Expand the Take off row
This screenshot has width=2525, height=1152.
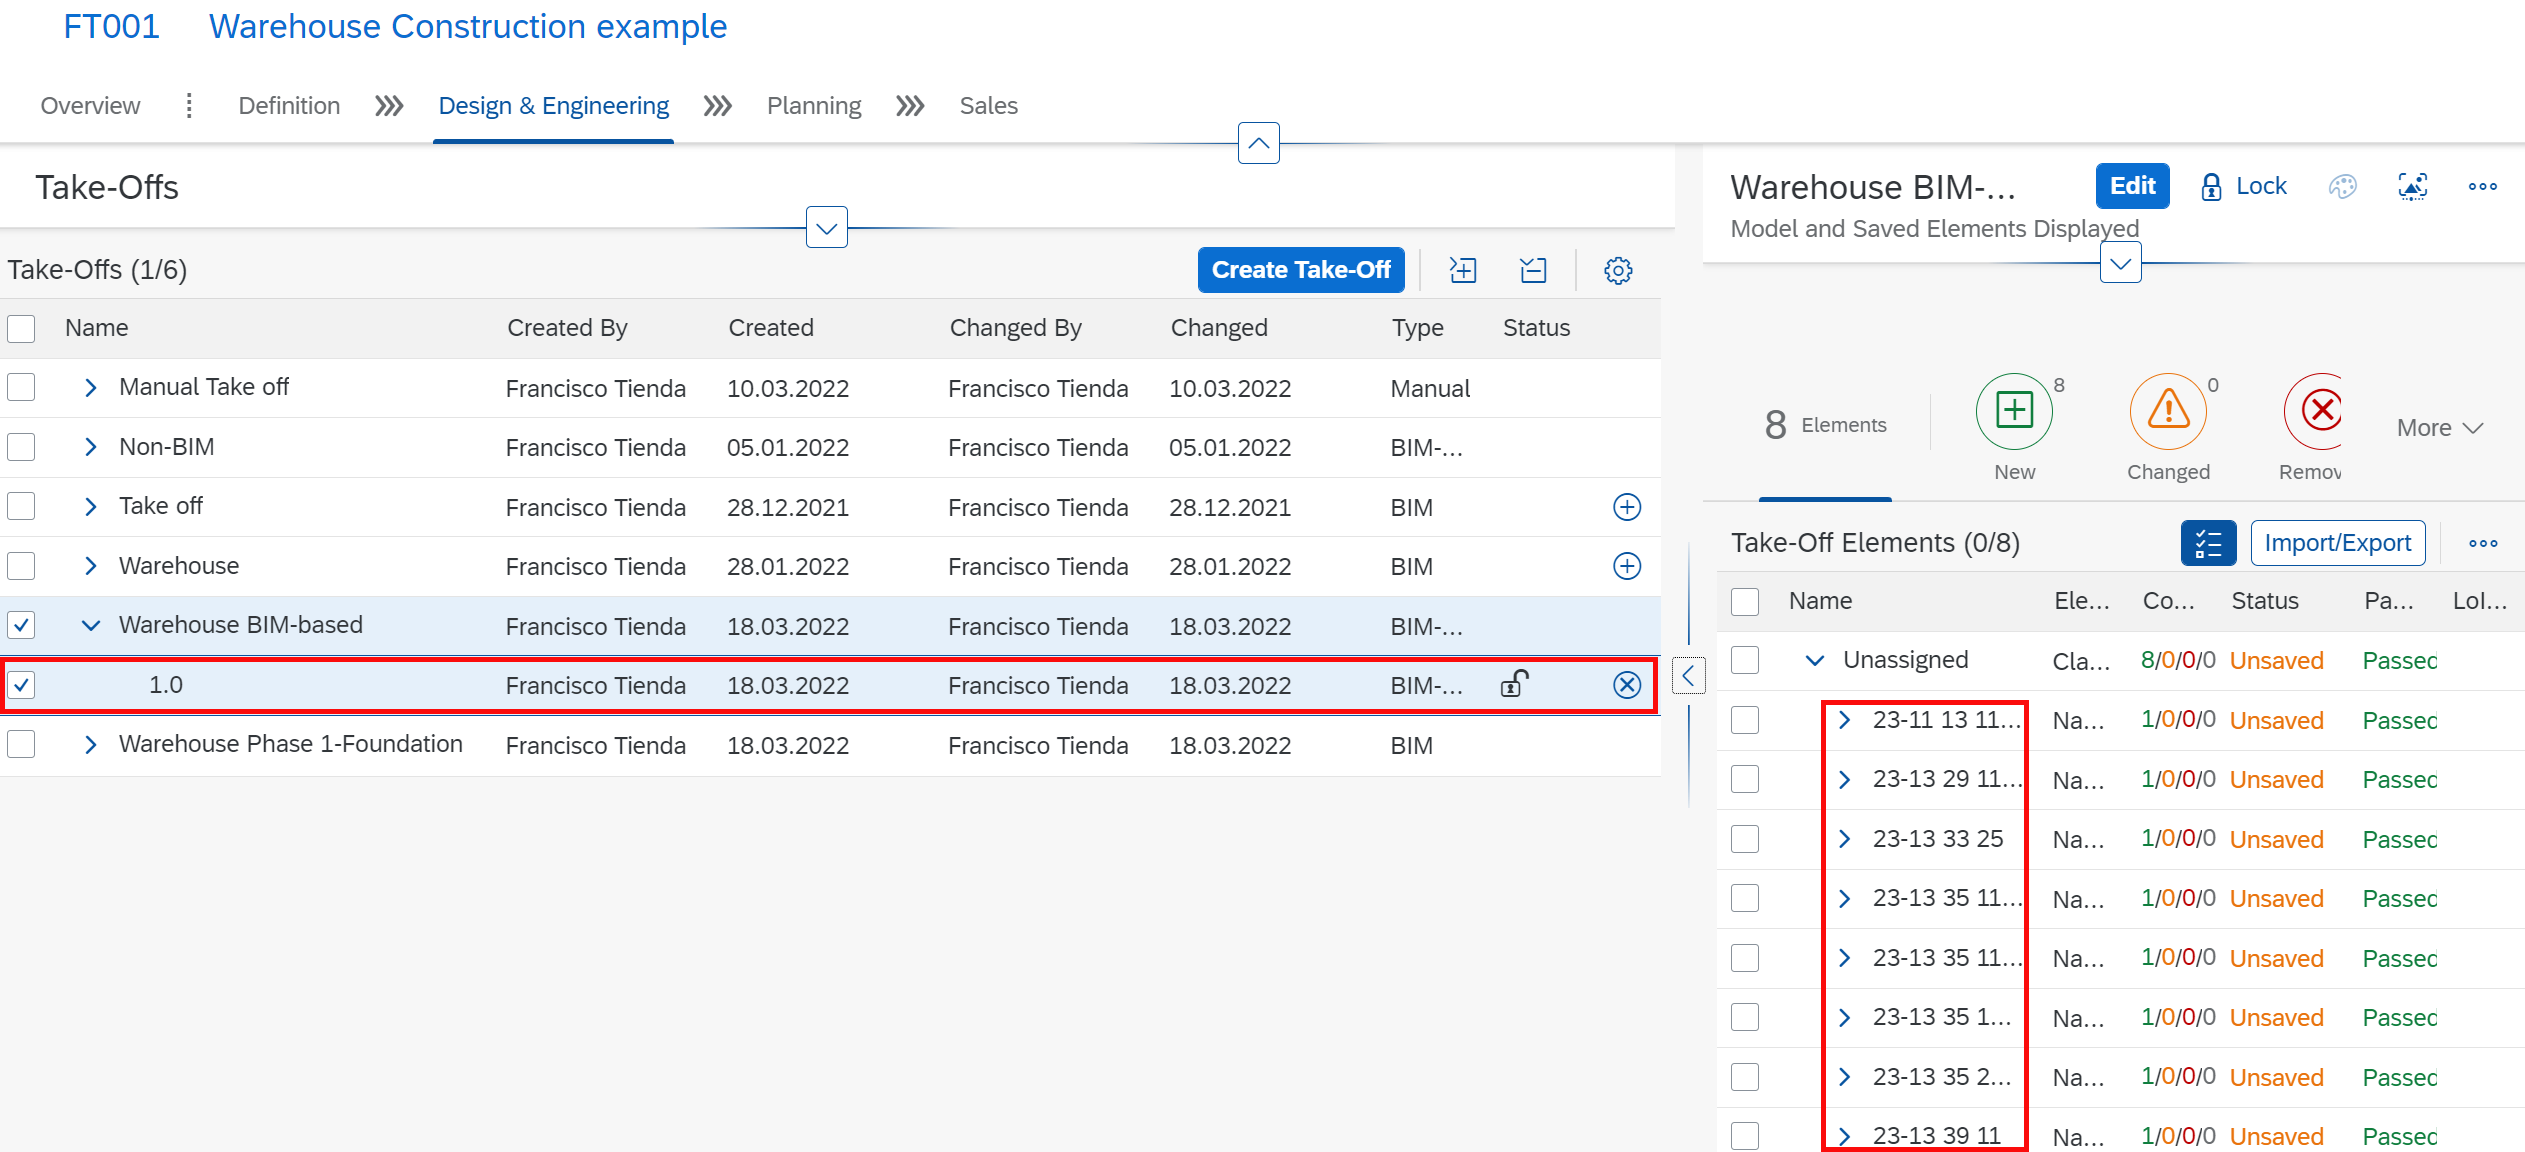(x=91, y=507)
